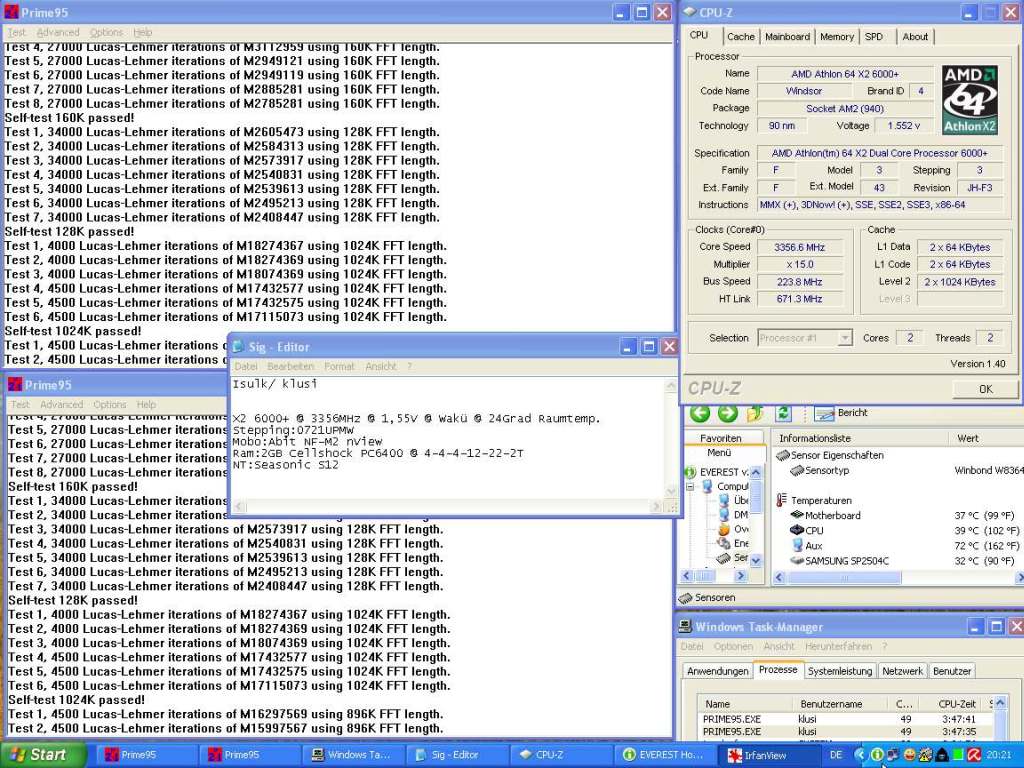Click the Sig - Editor title bar icon
The width and height of the screenshot is (1024, 768).
tap(238, 347)
